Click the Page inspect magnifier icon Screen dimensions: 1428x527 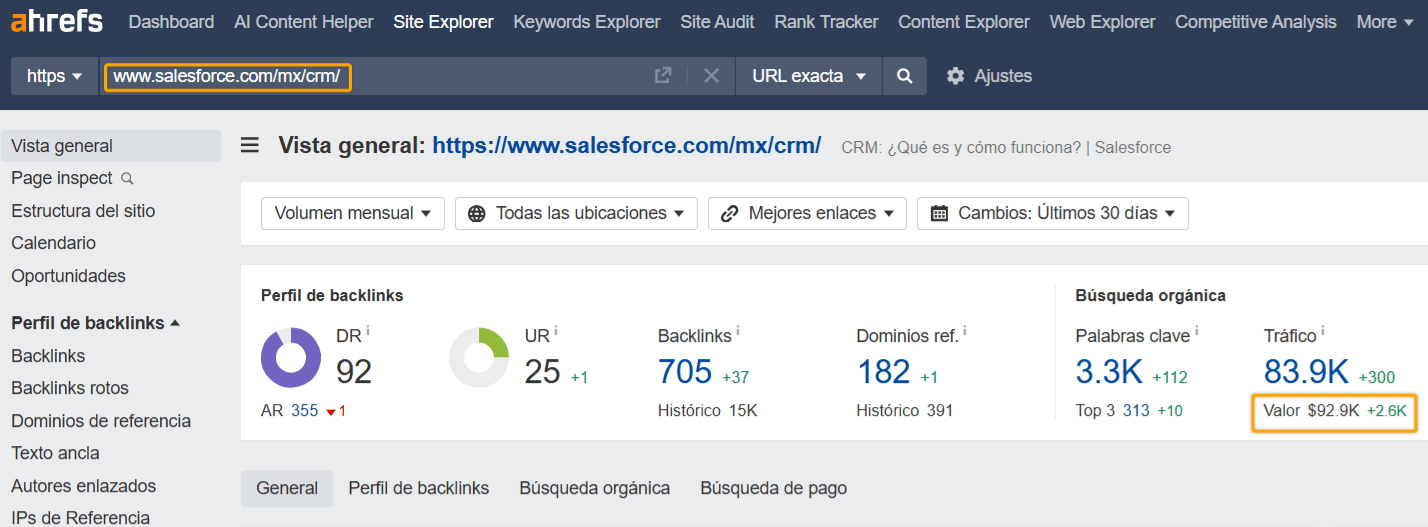point(127,179)
